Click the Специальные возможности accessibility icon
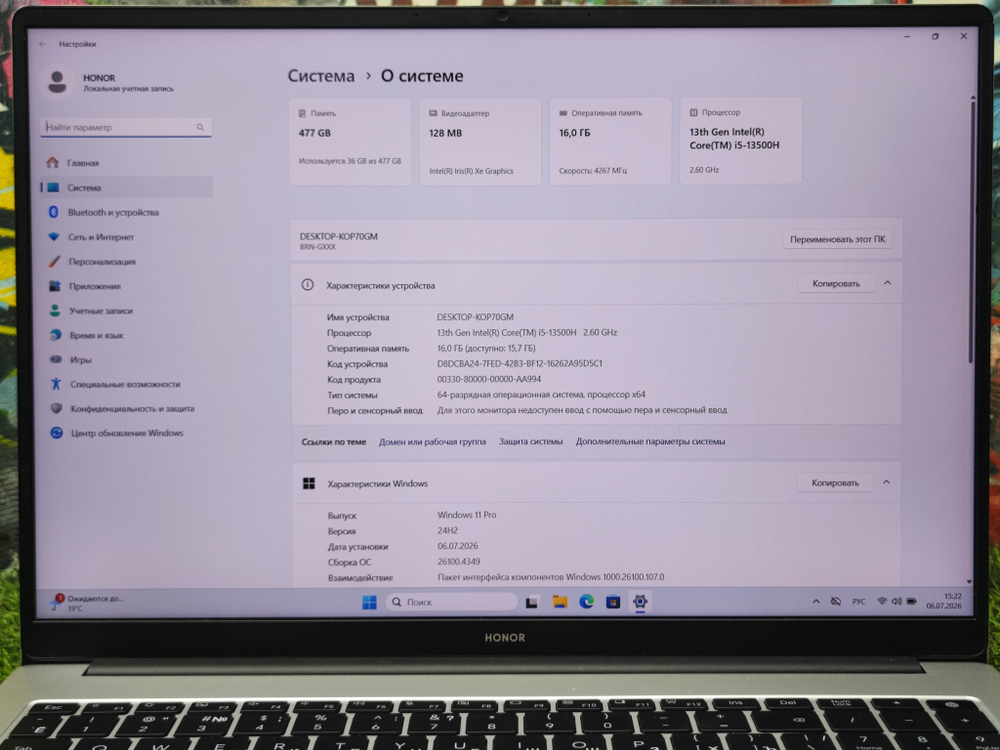Viewport: 1000px width, 750px height. 56,384
